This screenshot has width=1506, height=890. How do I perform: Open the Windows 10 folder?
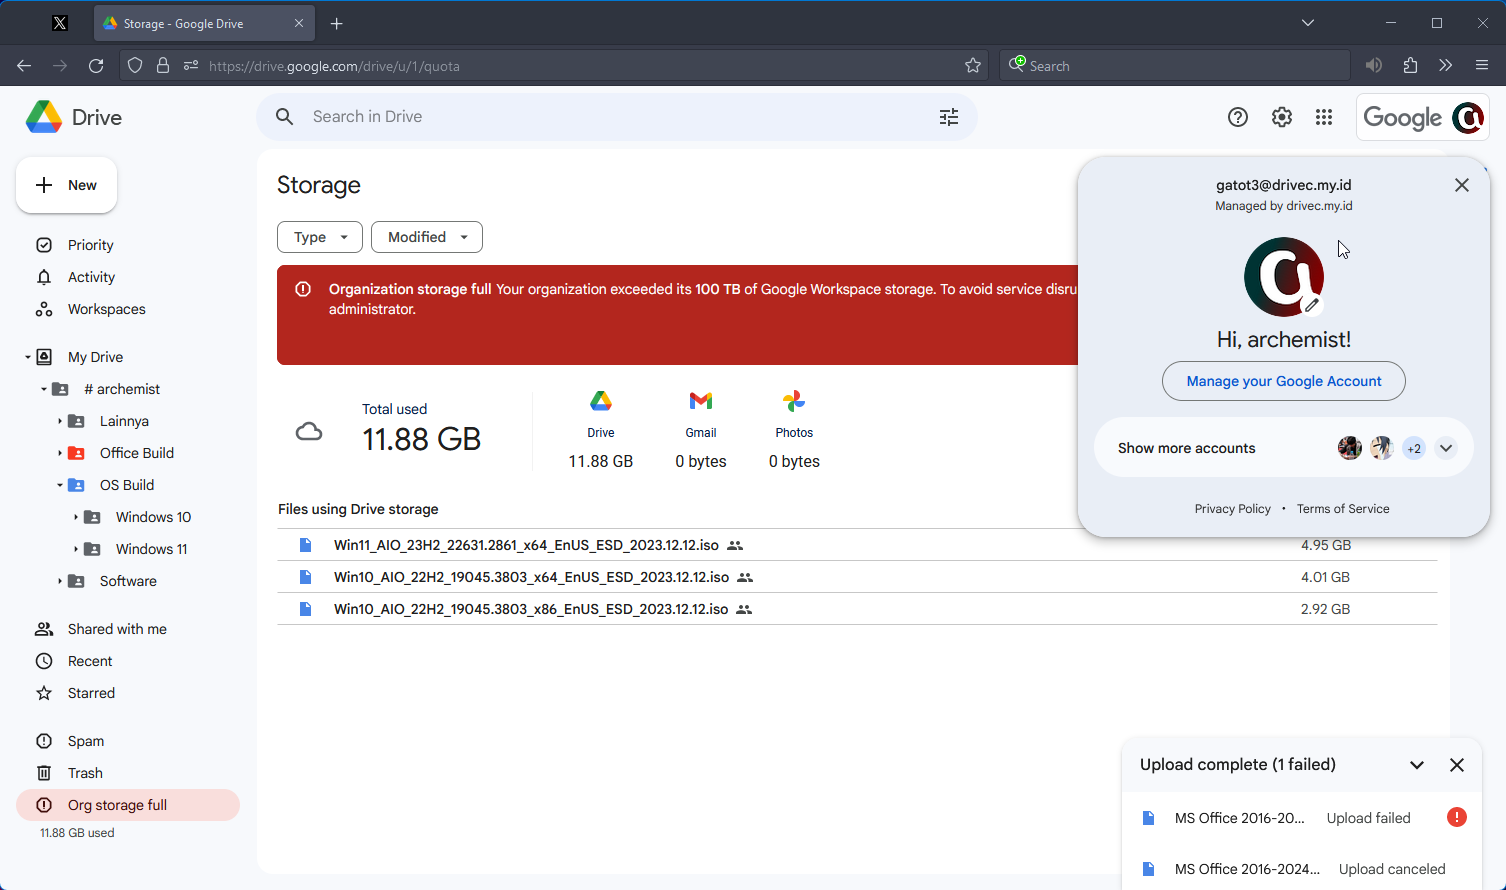click(153, 517)
